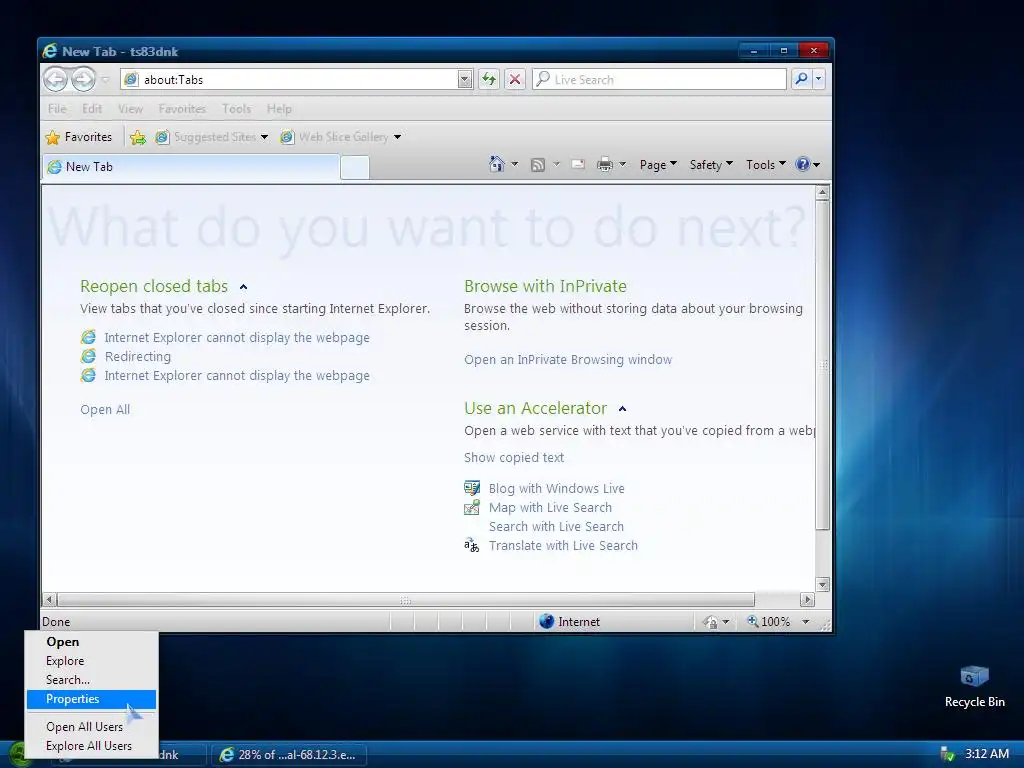1024x768 pixels.
Task: Click the Back navigation arrow
Action: coord(56,80)
